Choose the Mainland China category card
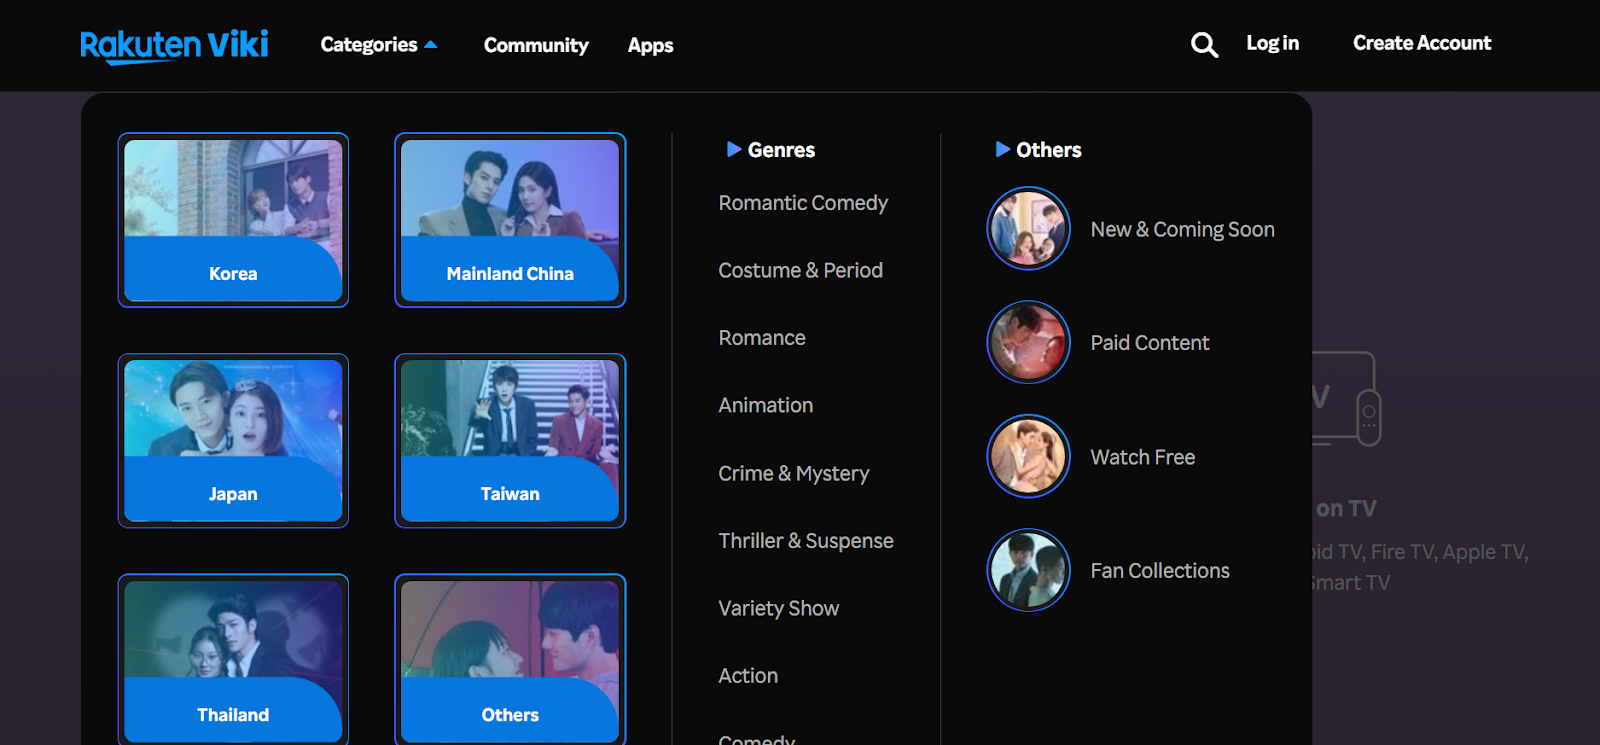1600x745 pixels. pos(510,220)
